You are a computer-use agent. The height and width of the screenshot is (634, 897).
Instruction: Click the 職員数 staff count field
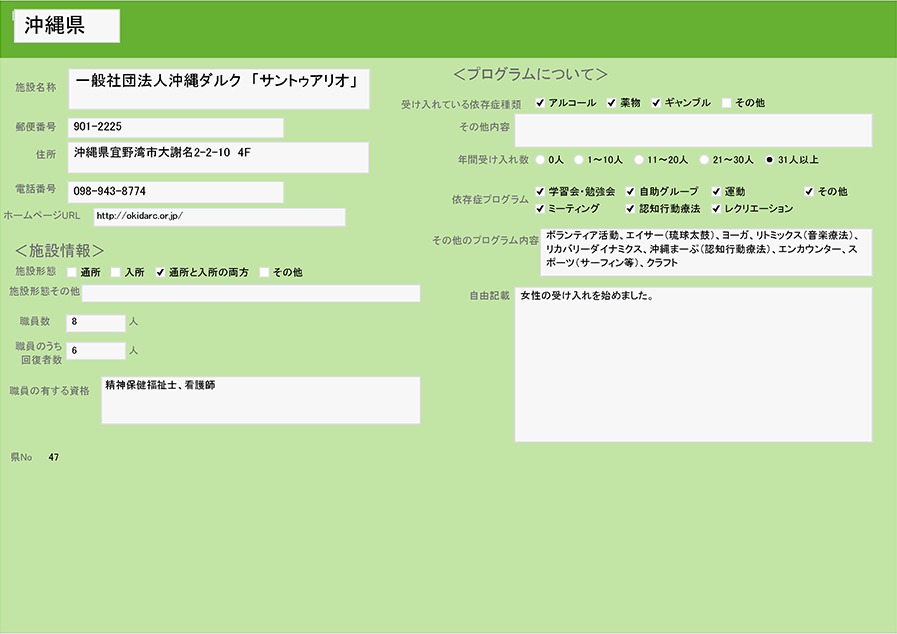(95, 322)
